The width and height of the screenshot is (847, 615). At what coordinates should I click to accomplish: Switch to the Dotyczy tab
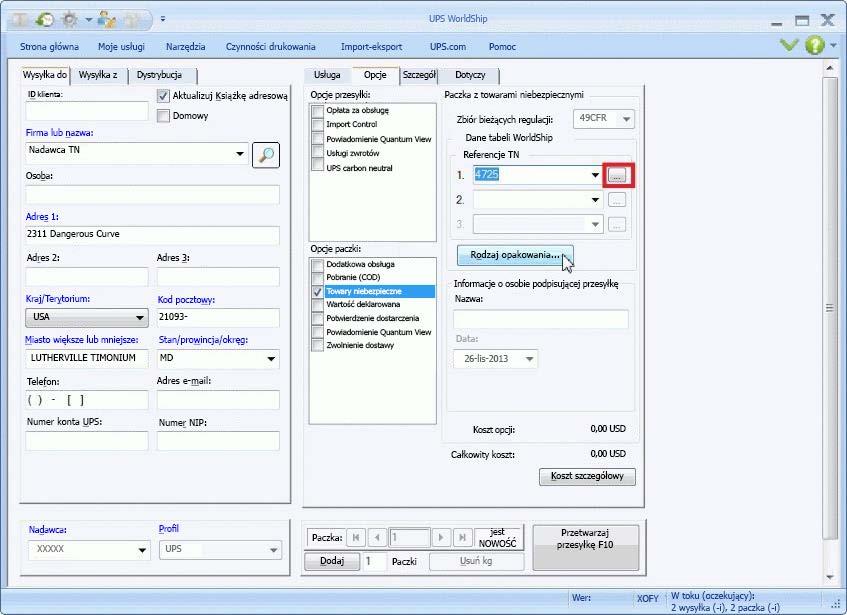tap(470, 75)
